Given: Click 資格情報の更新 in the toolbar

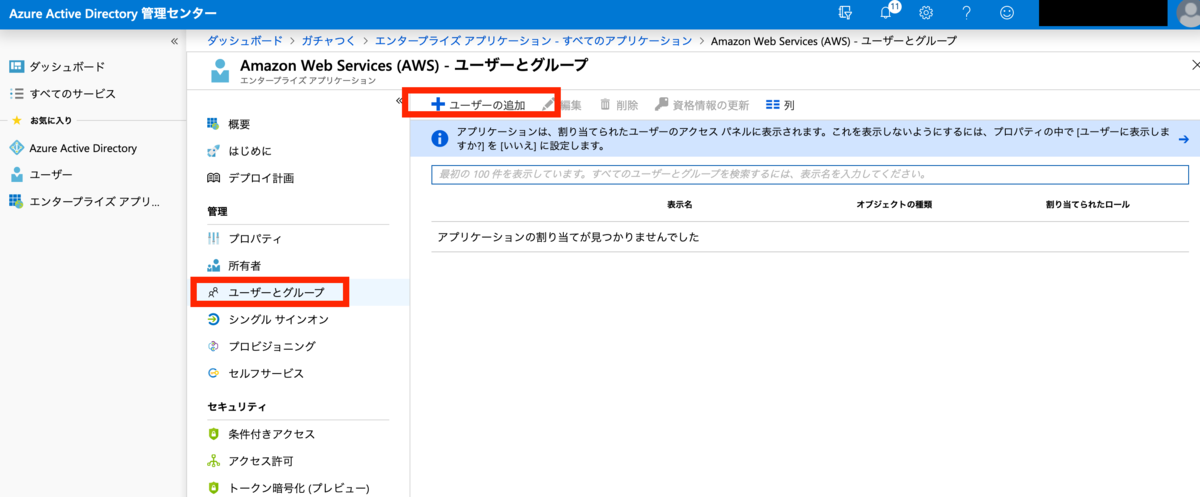Looking at the screenshot, I should coord(701,104).
